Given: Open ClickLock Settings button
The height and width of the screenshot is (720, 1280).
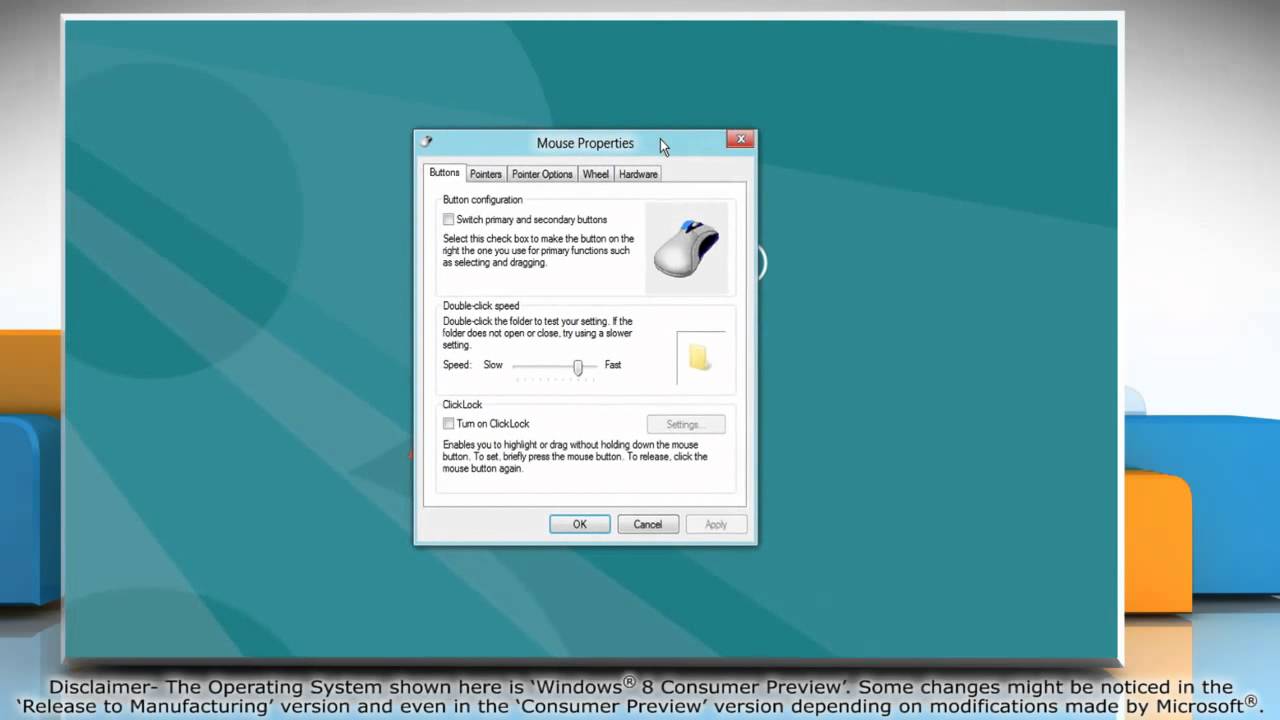Looking at the screenshot, I should [x=686, y=424].
